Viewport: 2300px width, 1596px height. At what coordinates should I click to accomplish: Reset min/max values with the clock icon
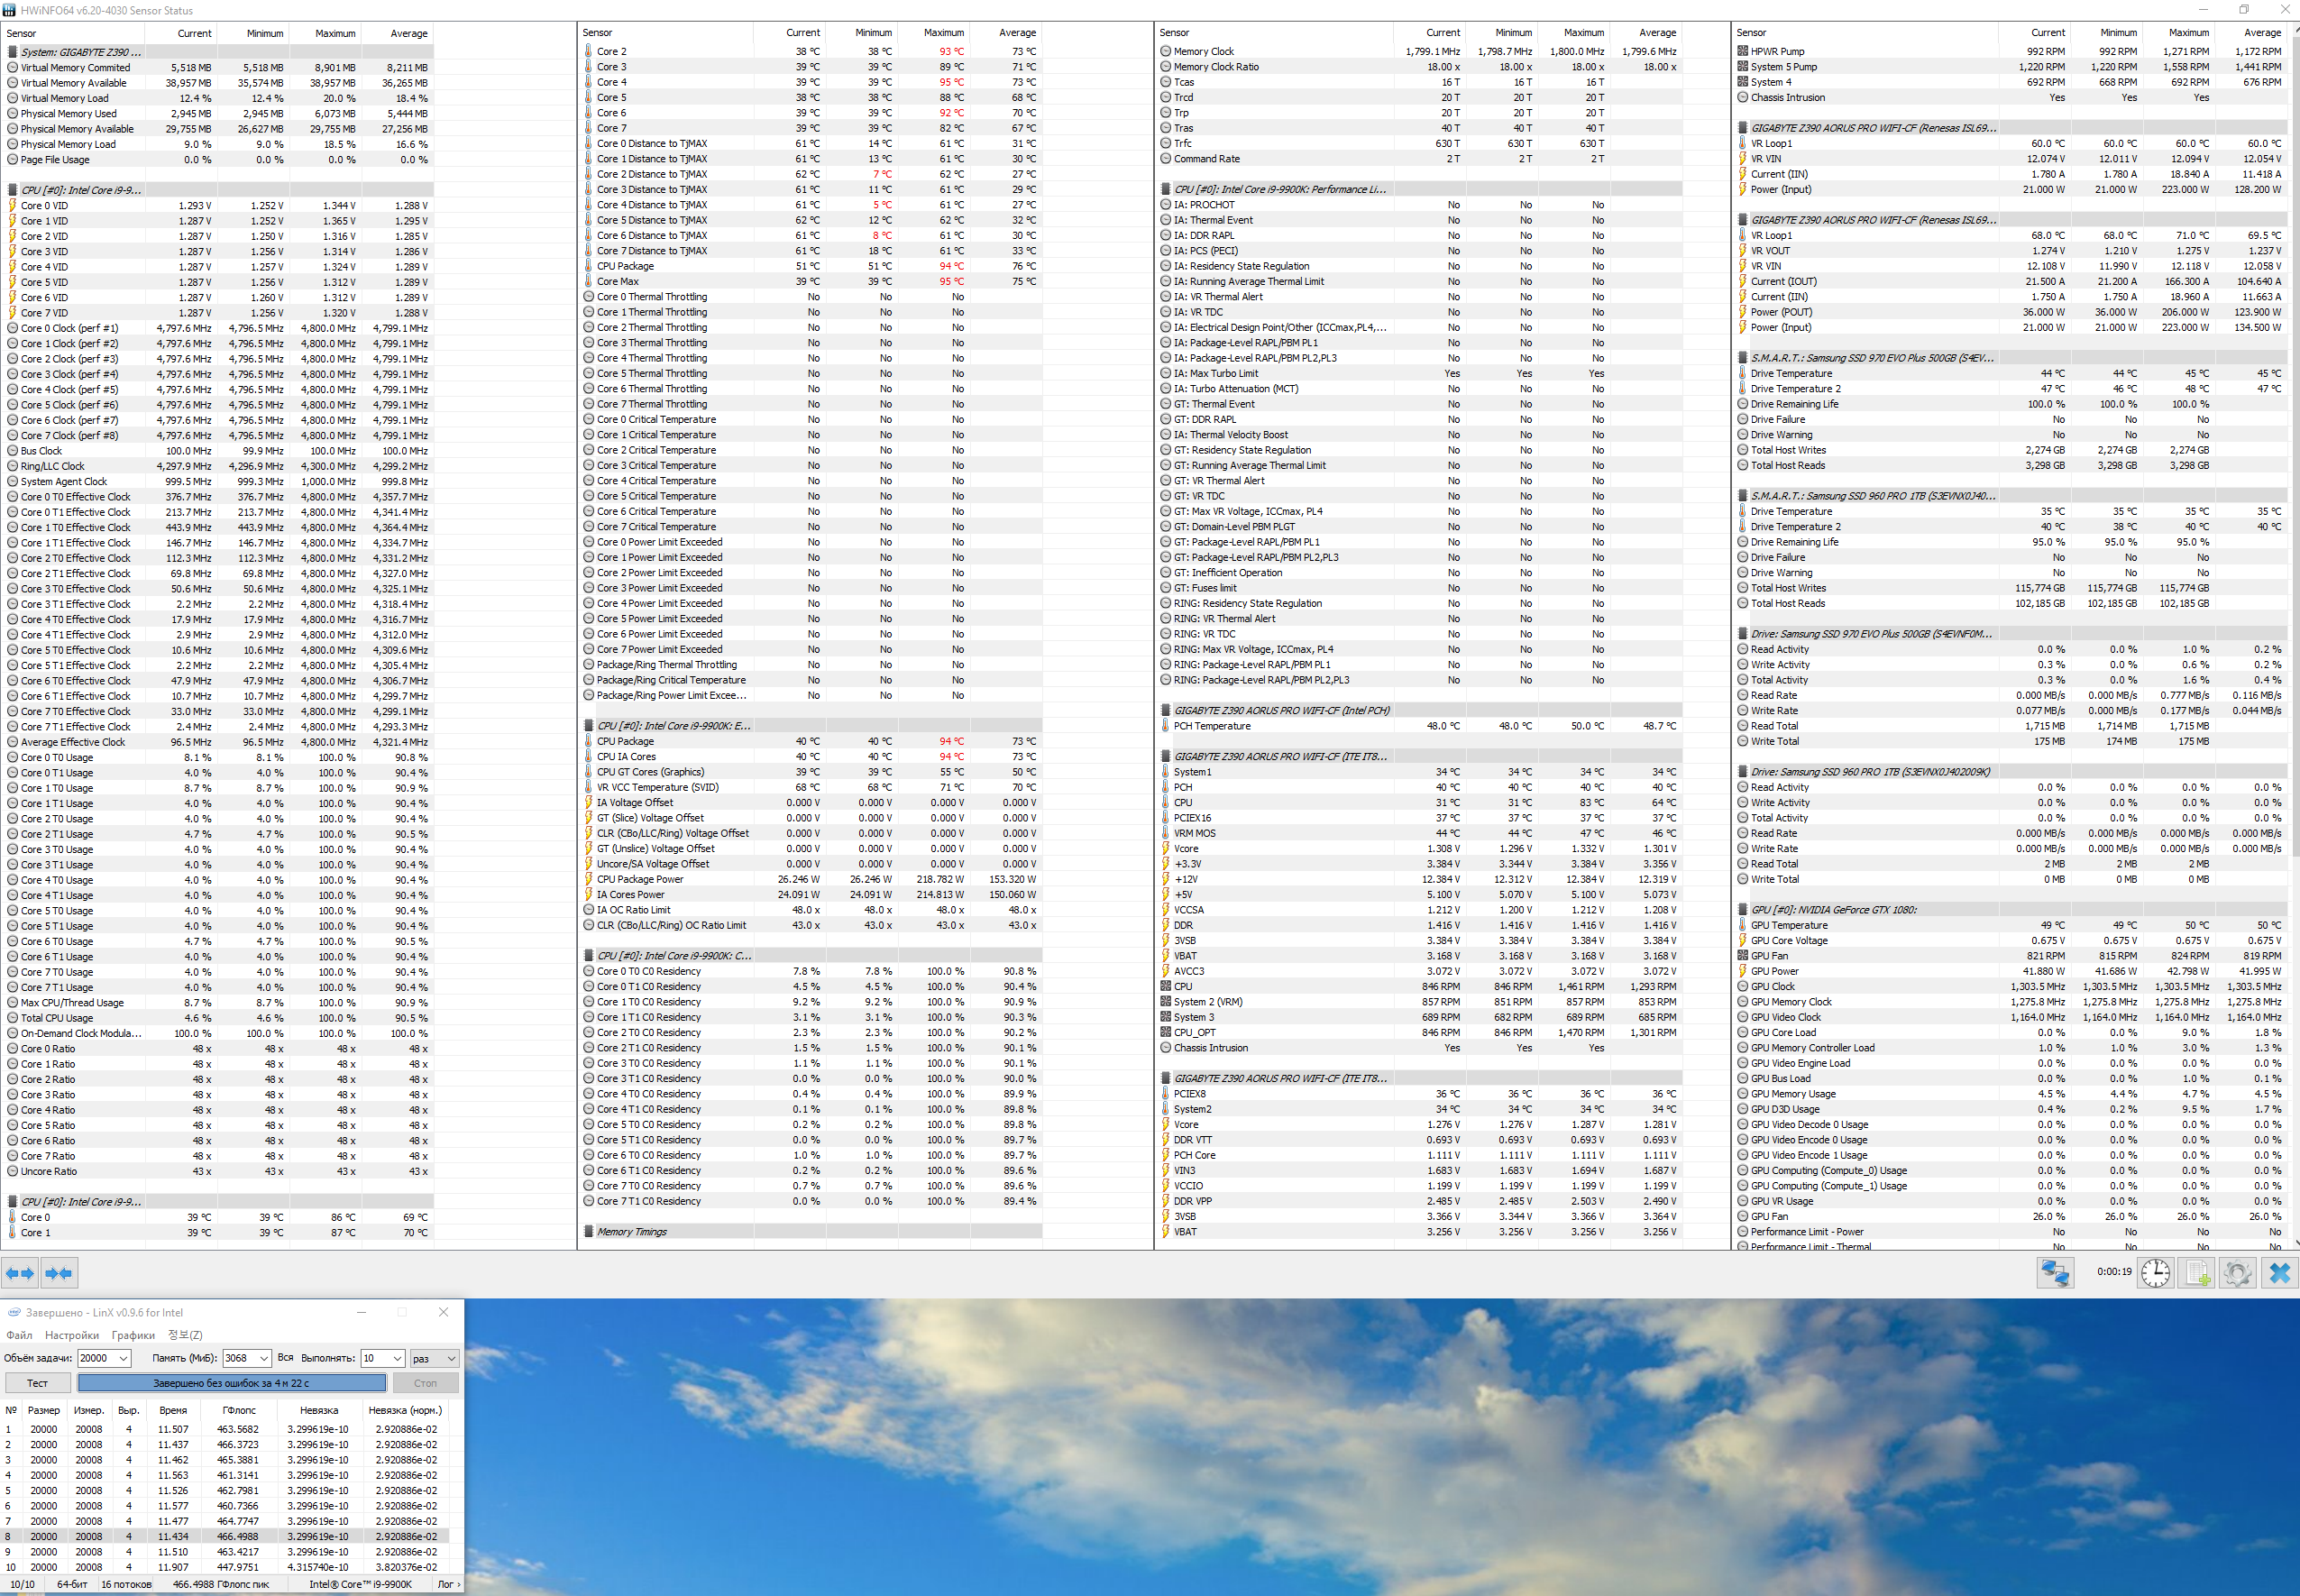tap(2155, 1273)
